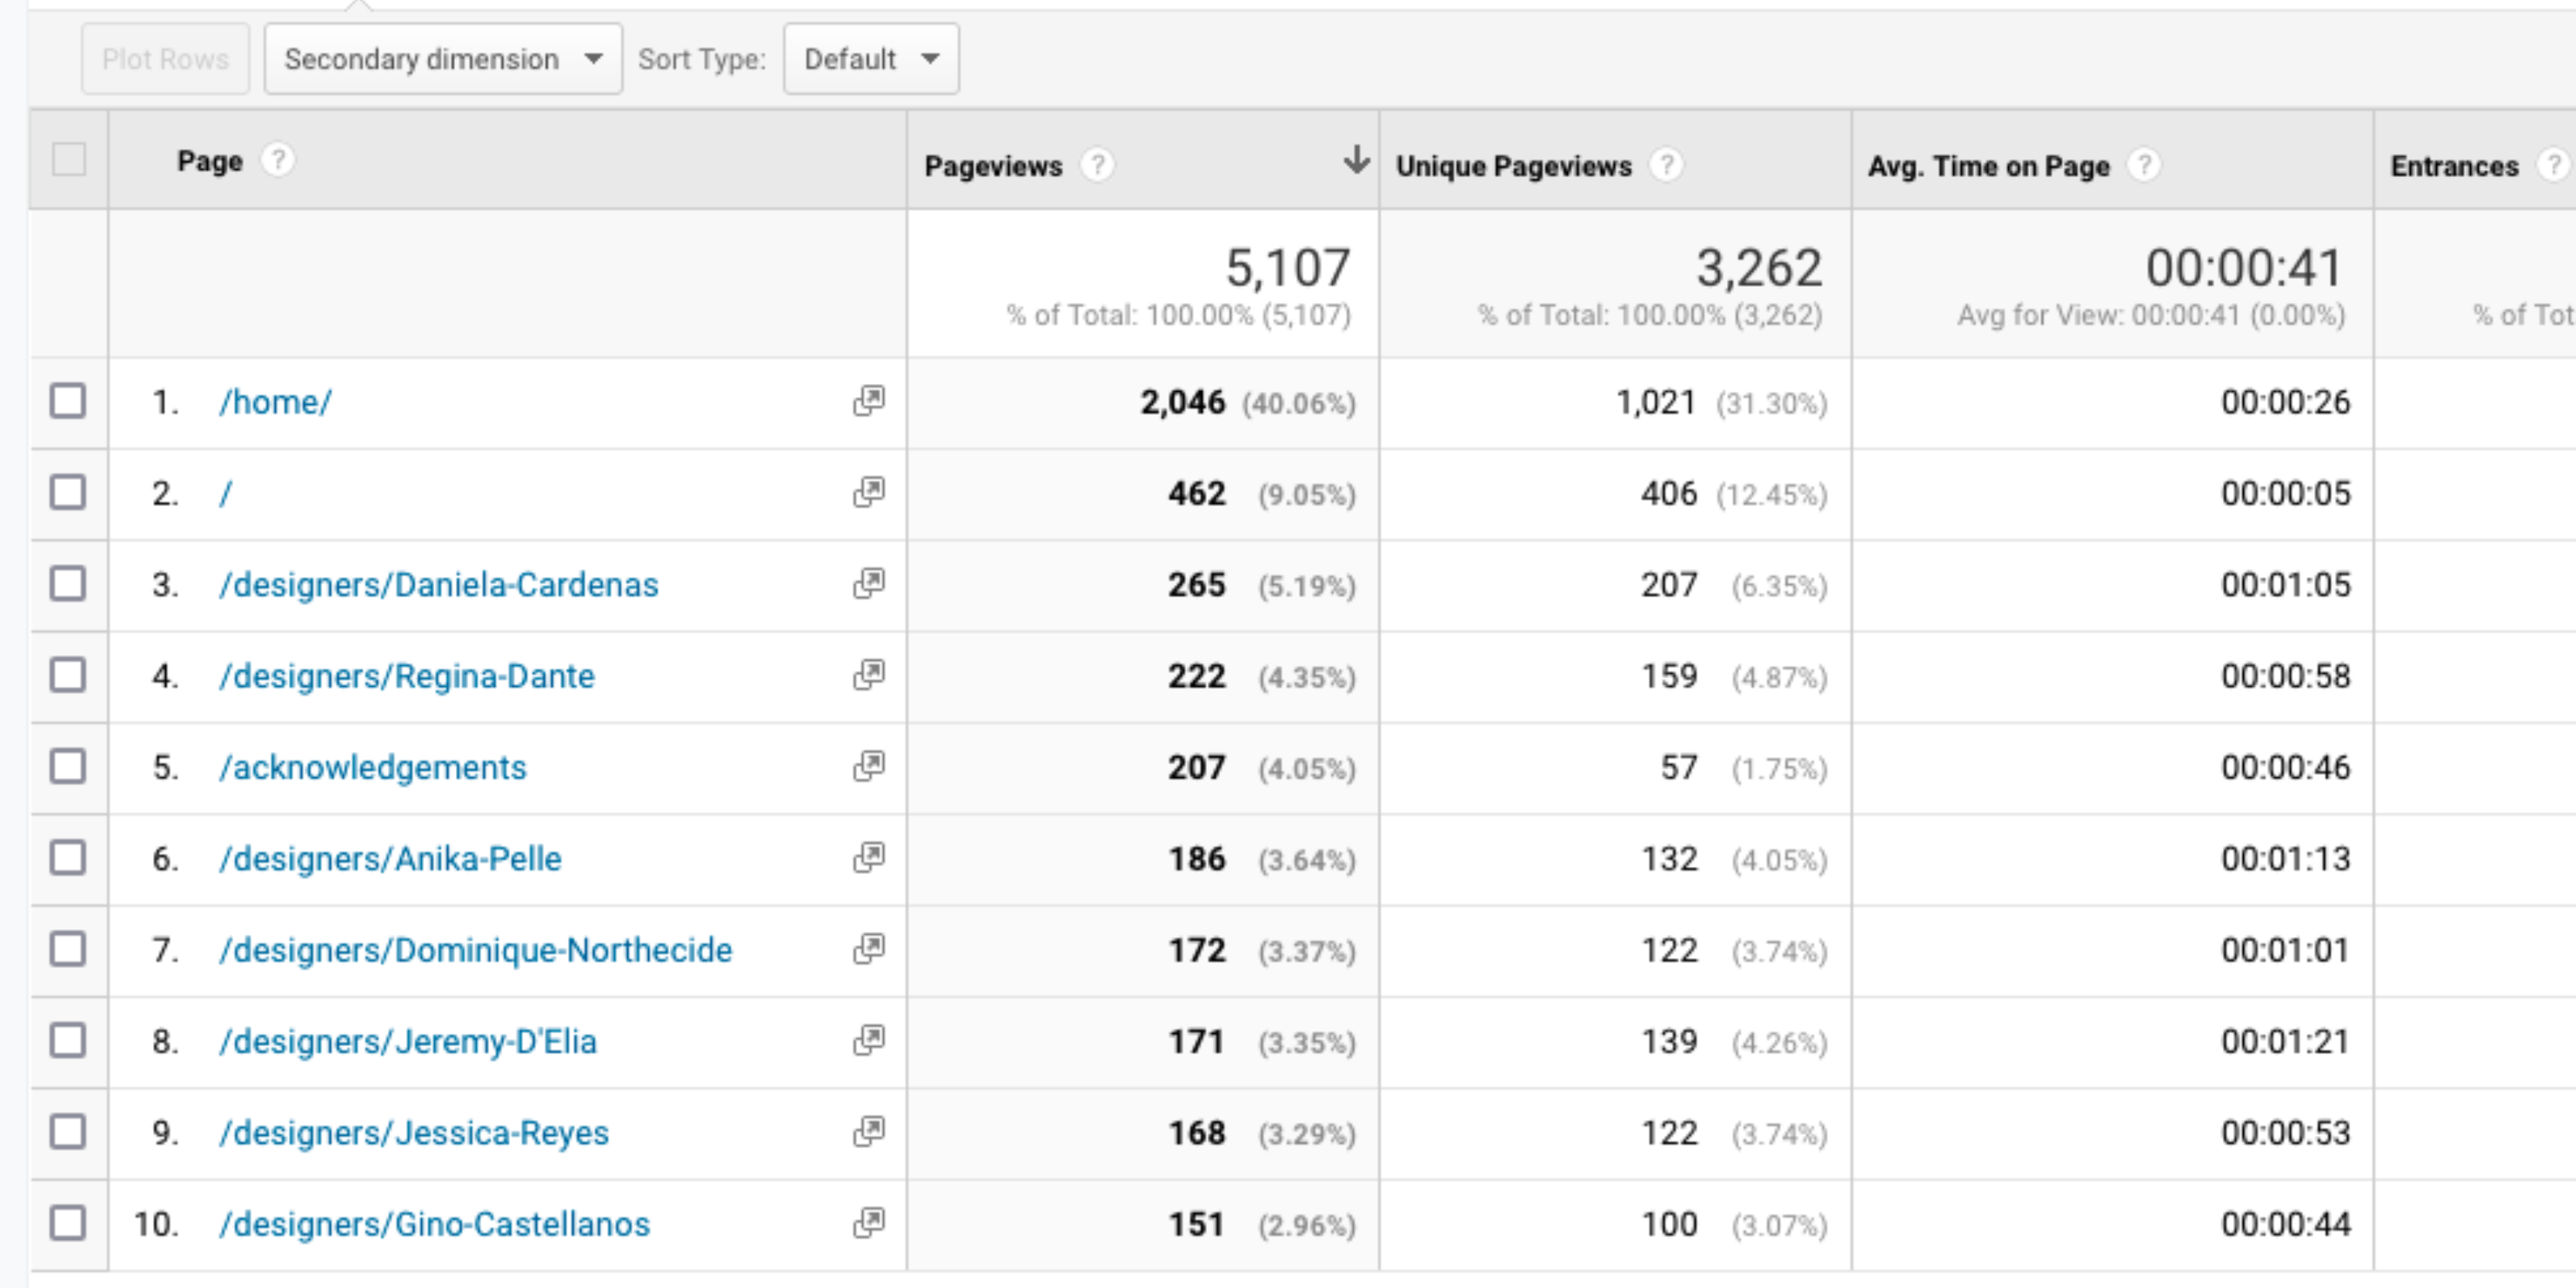Click Pageviews descending sort arrow
Viewport: 2576px width, 1288px height.
(1356, 159)
